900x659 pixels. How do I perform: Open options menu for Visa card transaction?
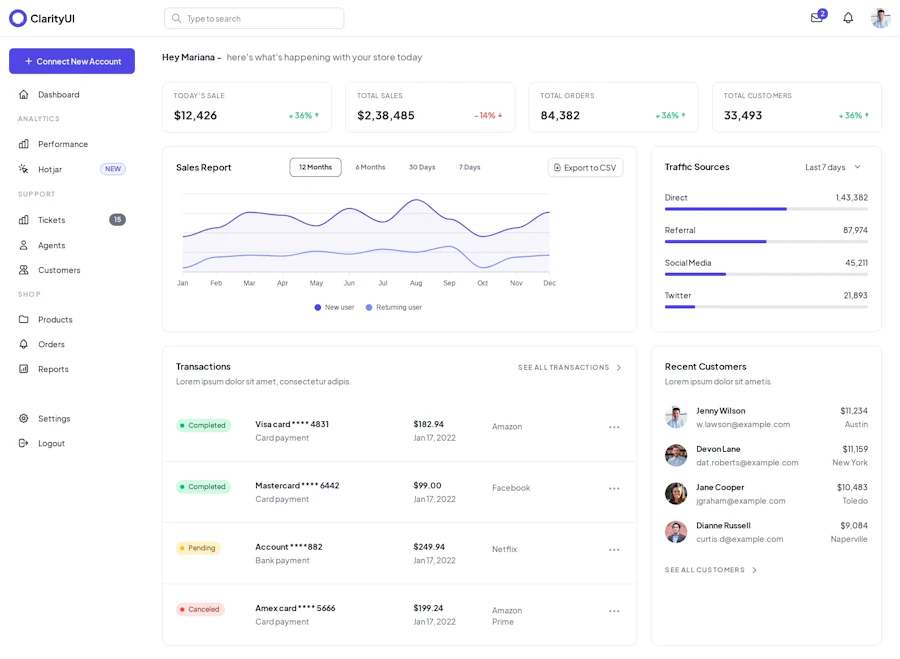pyautogui.click(x=614, y=427)
